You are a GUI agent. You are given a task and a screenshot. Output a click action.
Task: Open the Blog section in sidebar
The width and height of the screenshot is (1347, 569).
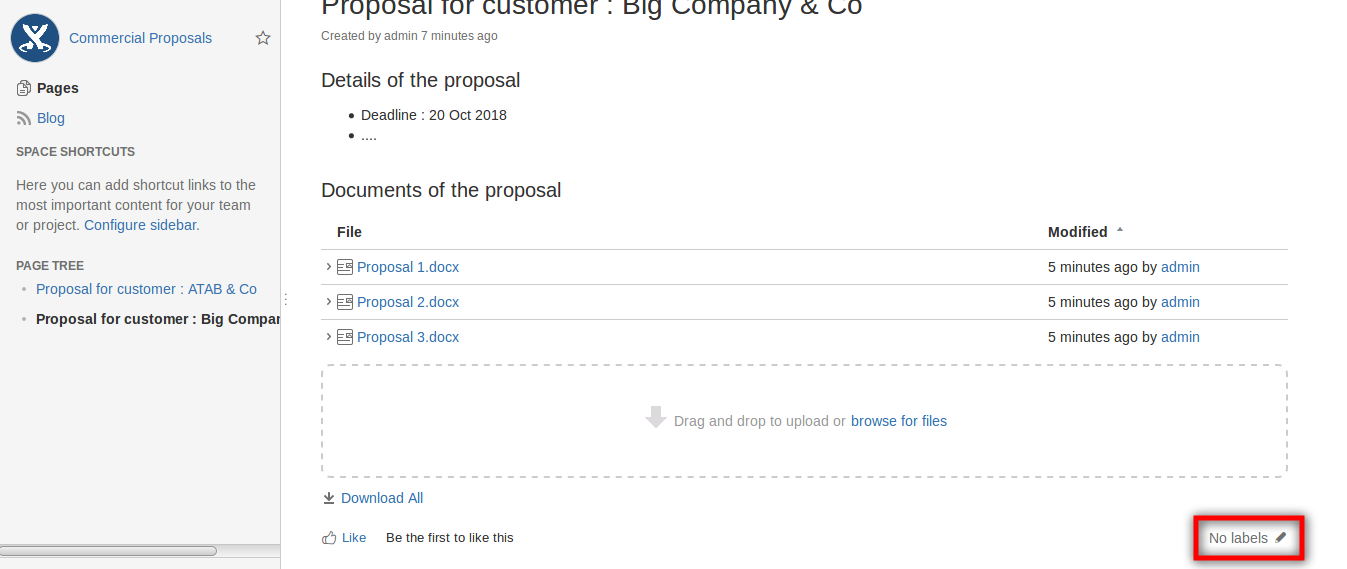51,118
